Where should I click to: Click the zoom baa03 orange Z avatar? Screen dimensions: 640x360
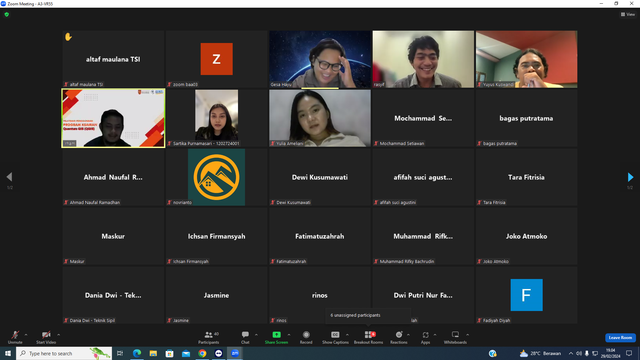point(216,59)
